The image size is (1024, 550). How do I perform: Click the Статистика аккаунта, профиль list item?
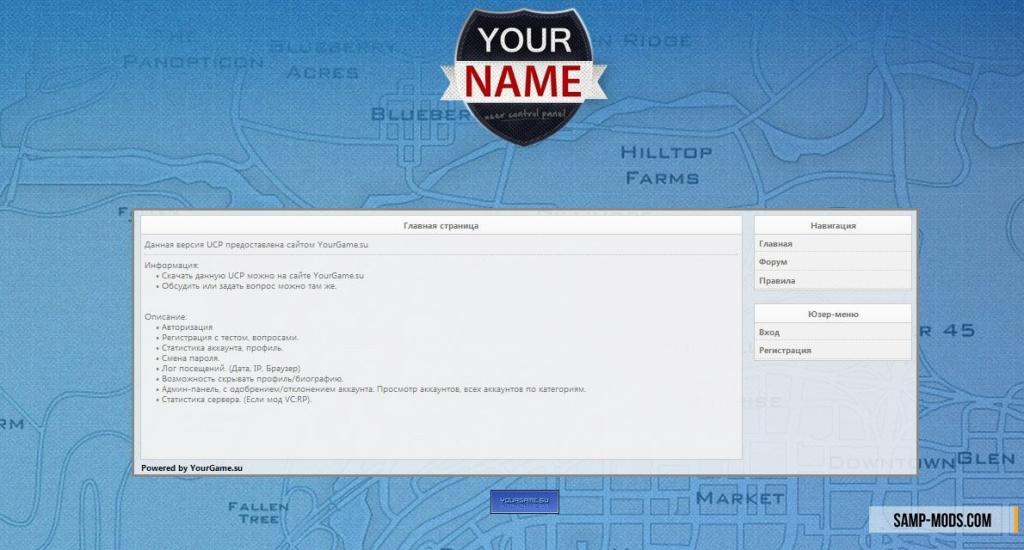point(222,348)
